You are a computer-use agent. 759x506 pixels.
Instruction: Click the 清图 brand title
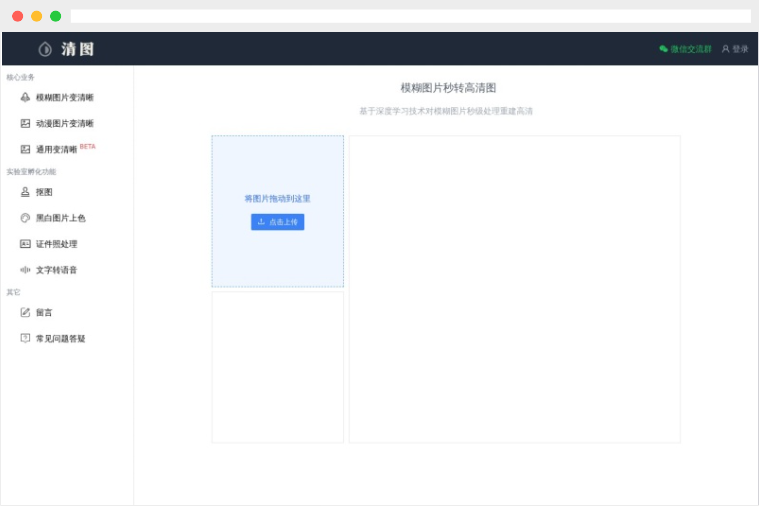click(77, 49)
